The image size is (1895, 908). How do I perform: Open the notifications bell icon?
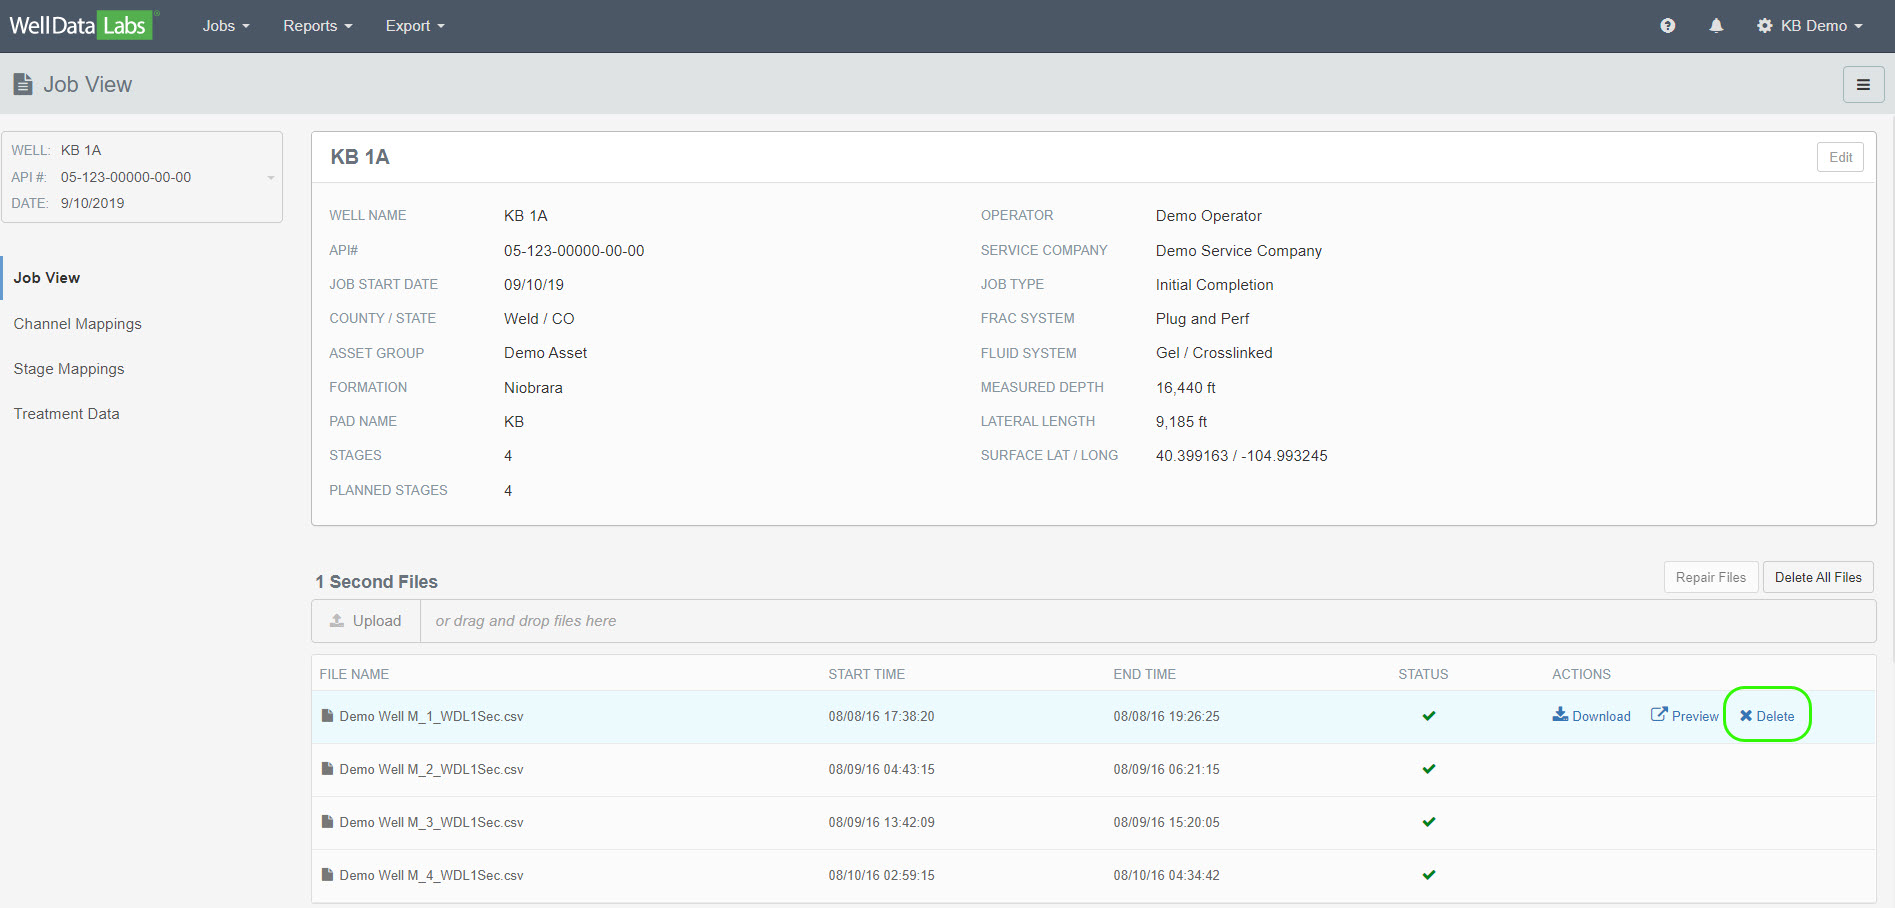click(1716, 26)
